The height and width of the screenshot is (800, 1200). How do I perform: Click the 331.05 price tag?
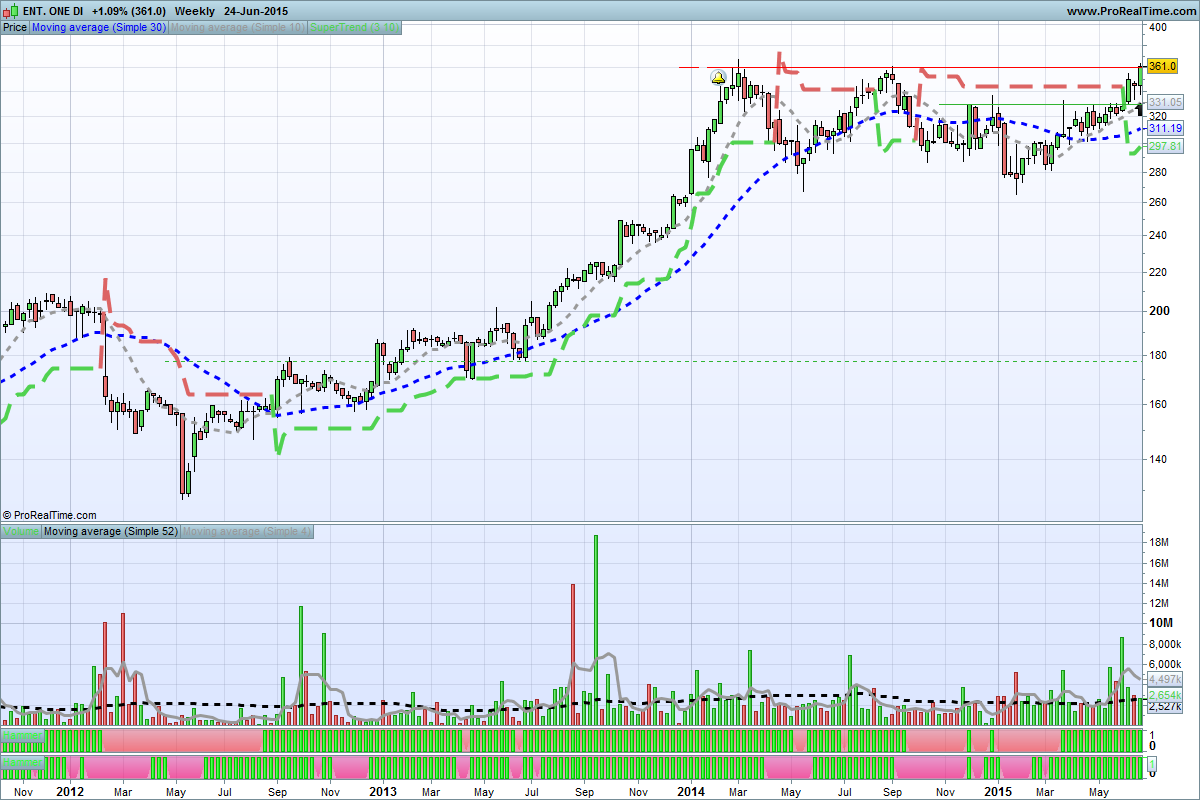tap(1165, 102)
